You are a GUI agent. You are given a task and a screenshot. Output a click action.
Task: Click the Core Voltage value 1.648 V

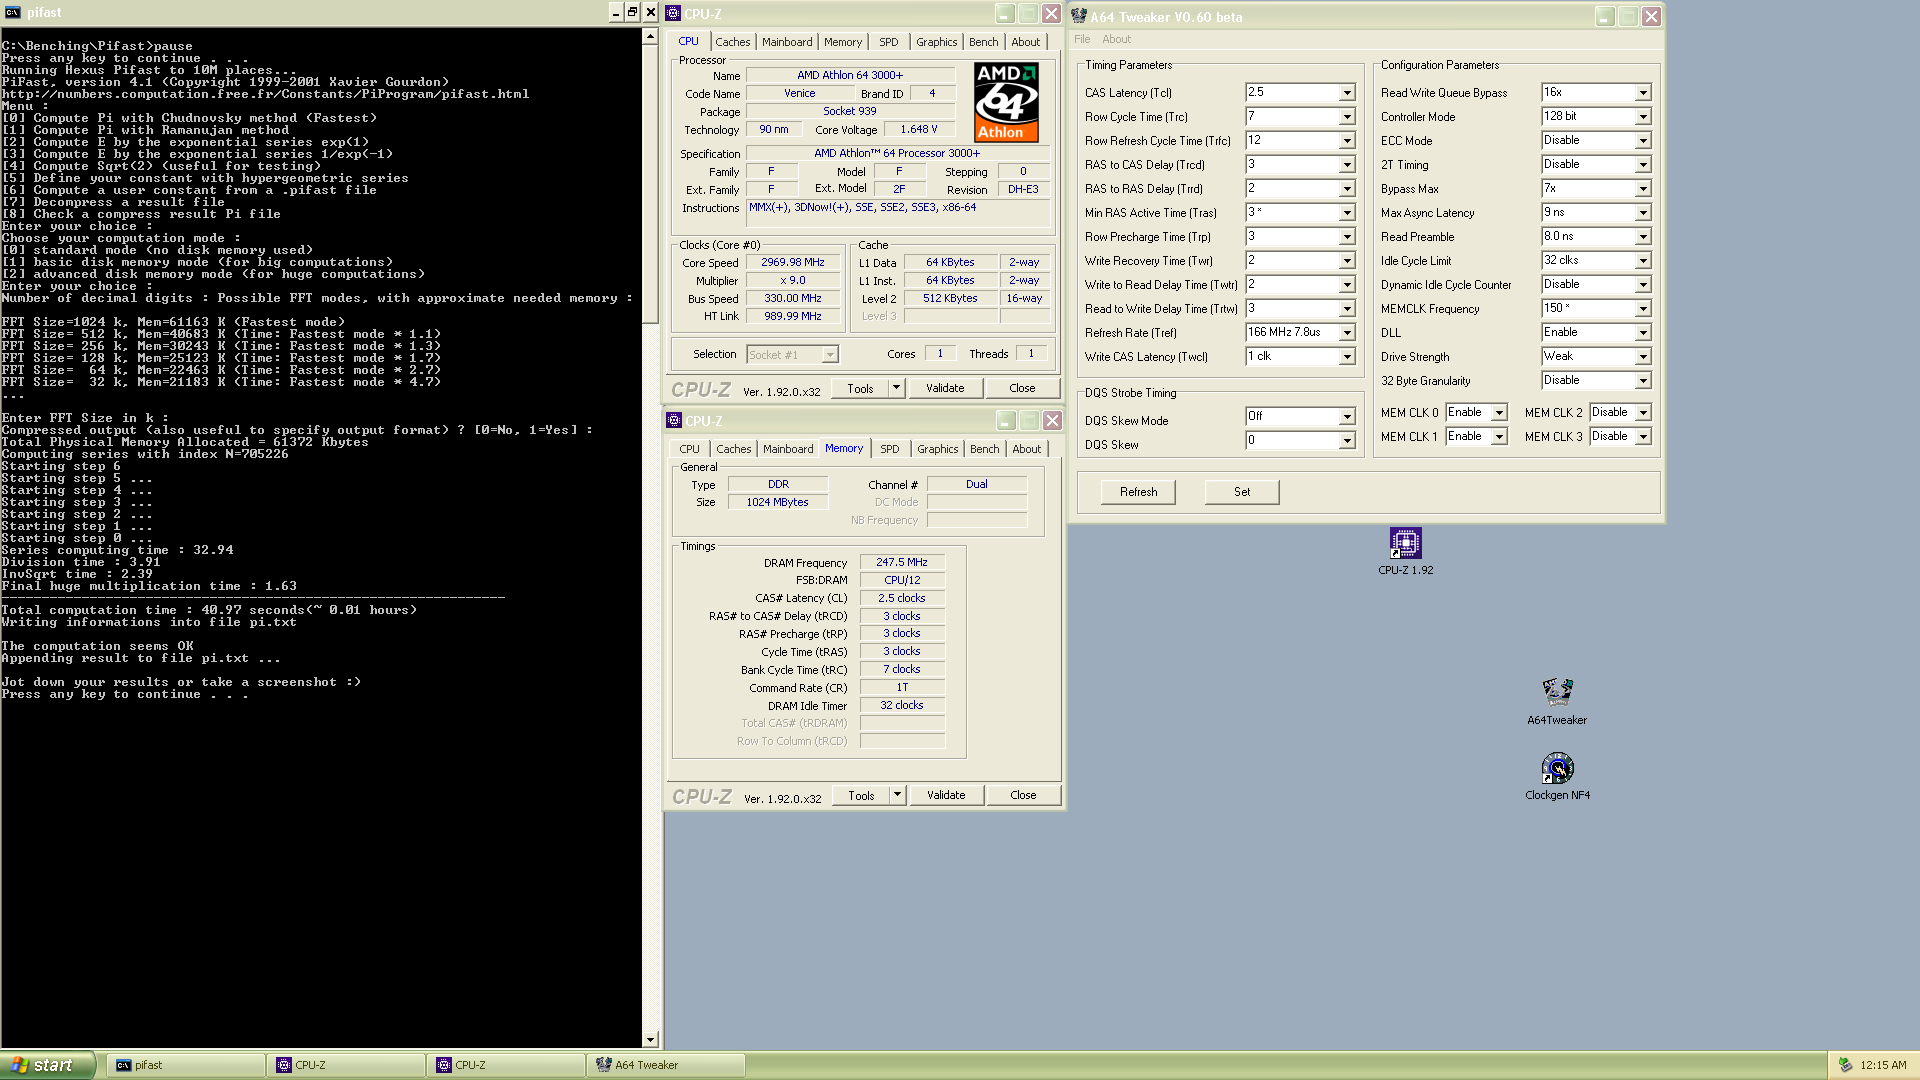(919, 129)
